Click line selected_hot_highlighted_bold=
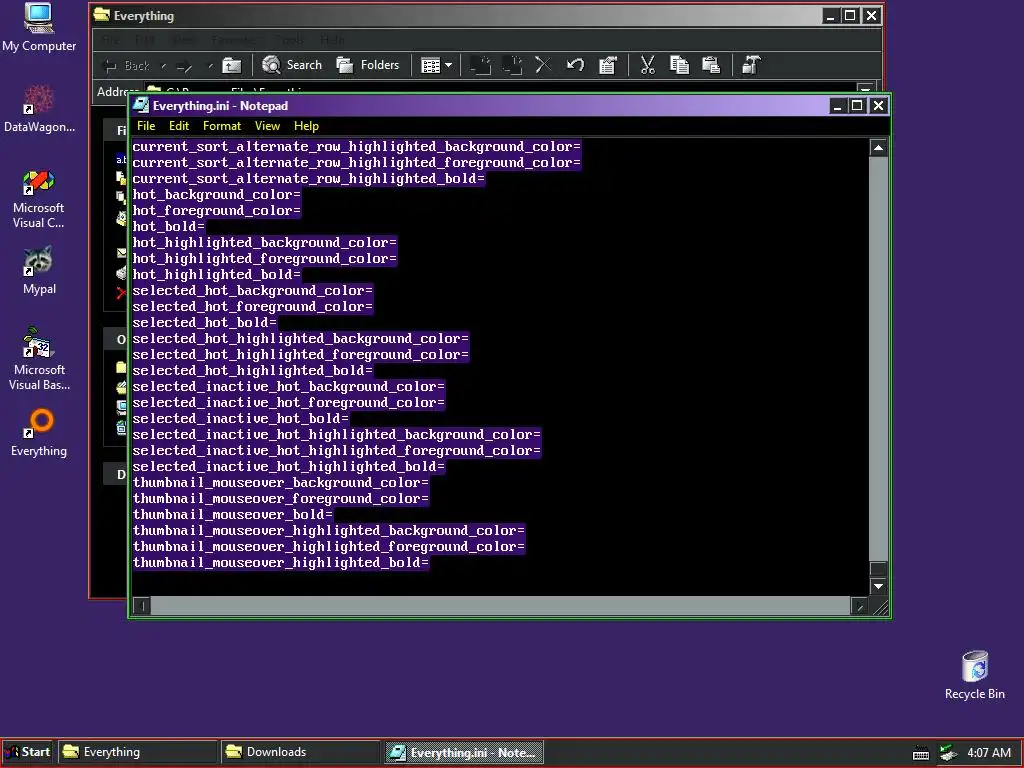 [253, 370]
